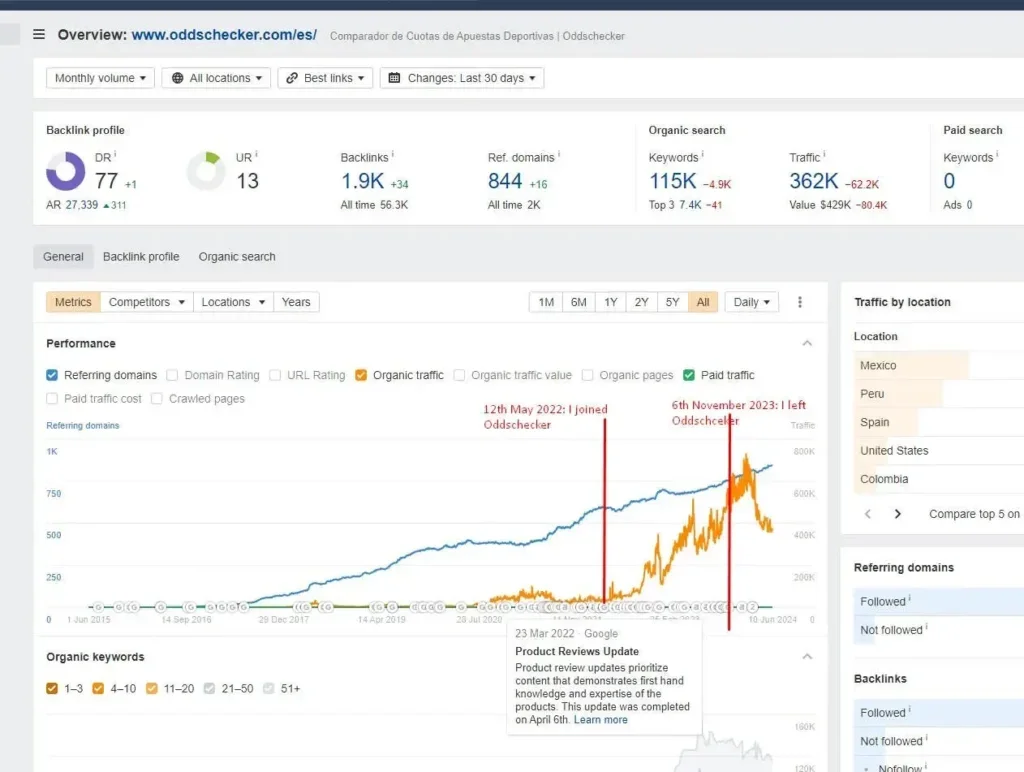1024x772 pixels.
Task: Set chart range to 6M
Action: pos(579,302)
